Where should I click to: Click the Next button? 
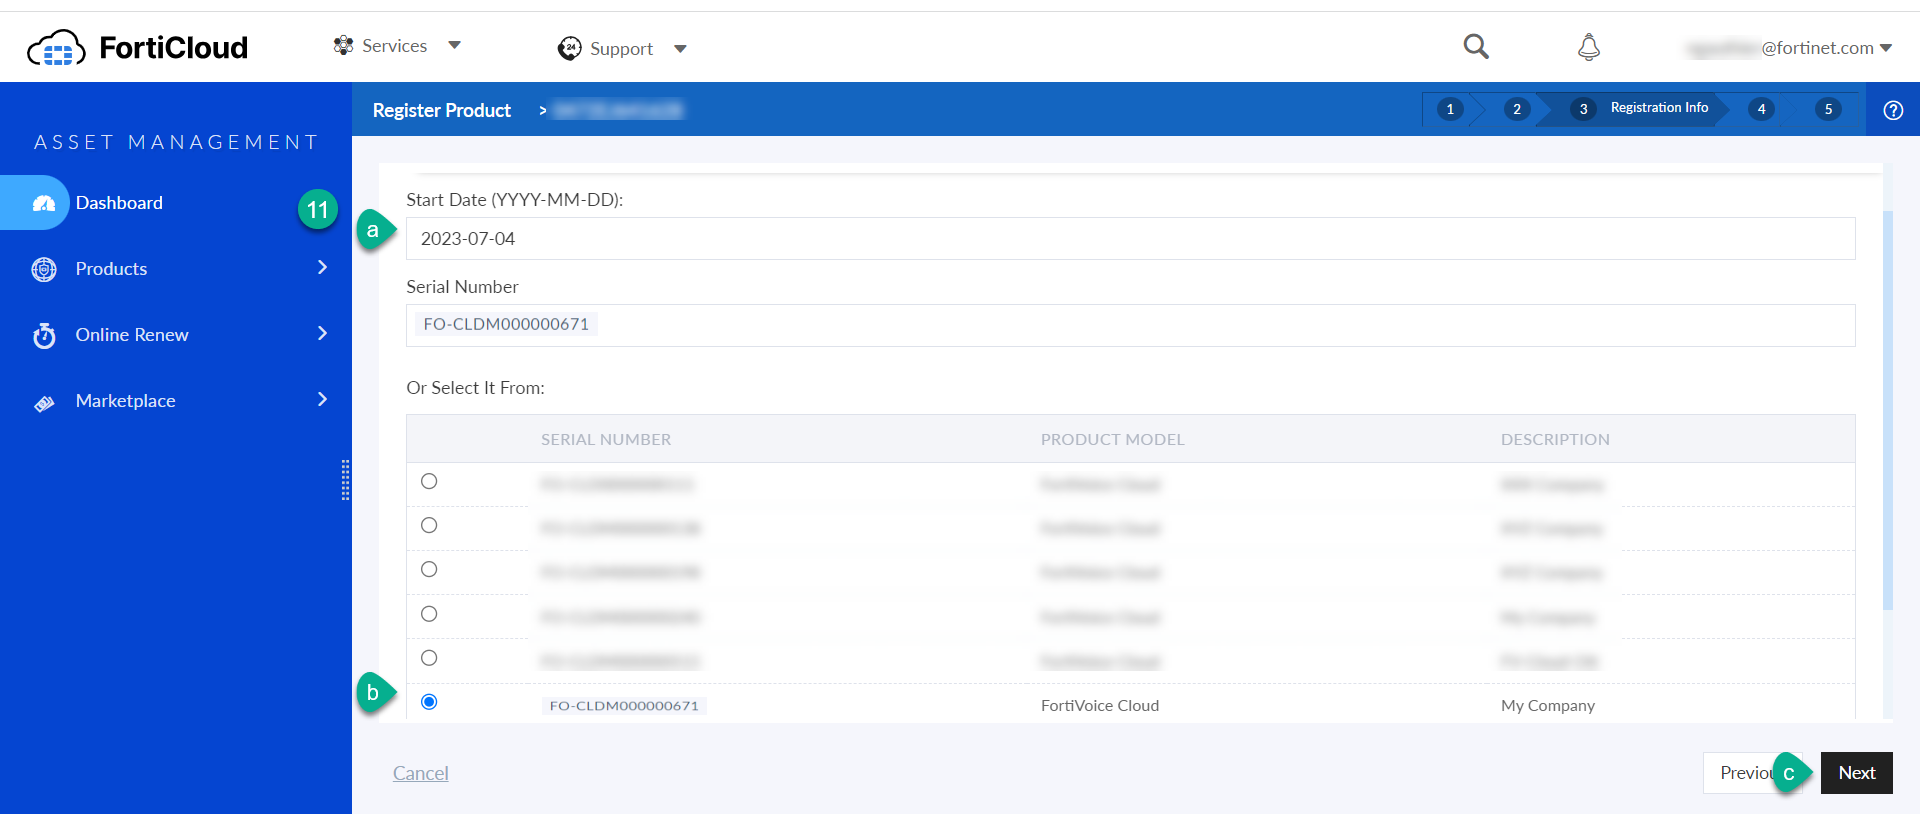(1857, 773)
